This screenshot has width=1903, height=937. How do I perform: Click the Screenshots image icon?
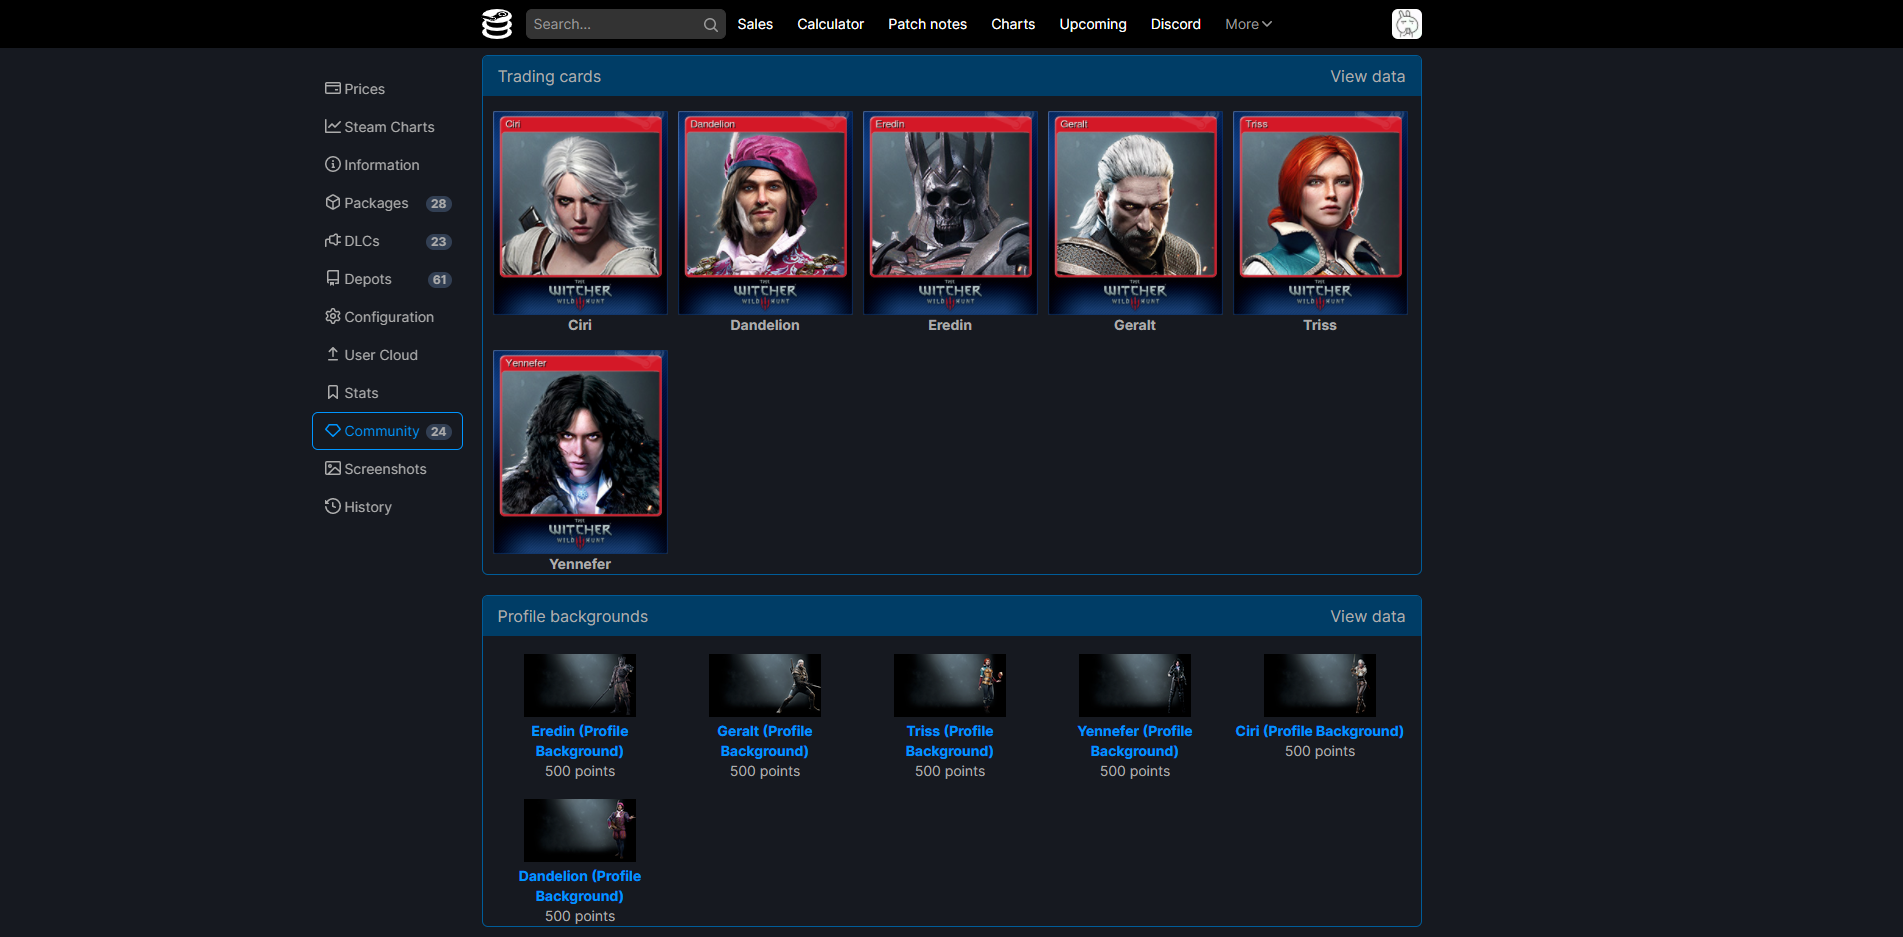point(333,468)
